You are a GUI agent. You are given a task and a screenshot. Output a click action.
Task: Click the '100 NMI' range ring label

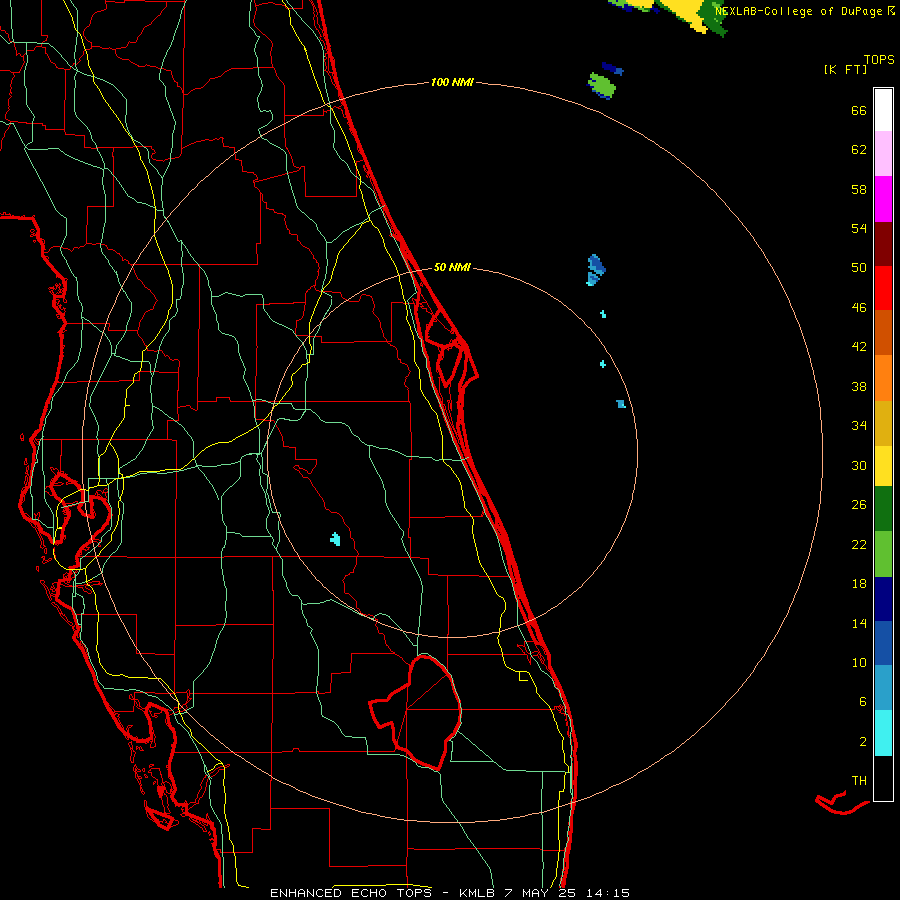pos(452,82)
